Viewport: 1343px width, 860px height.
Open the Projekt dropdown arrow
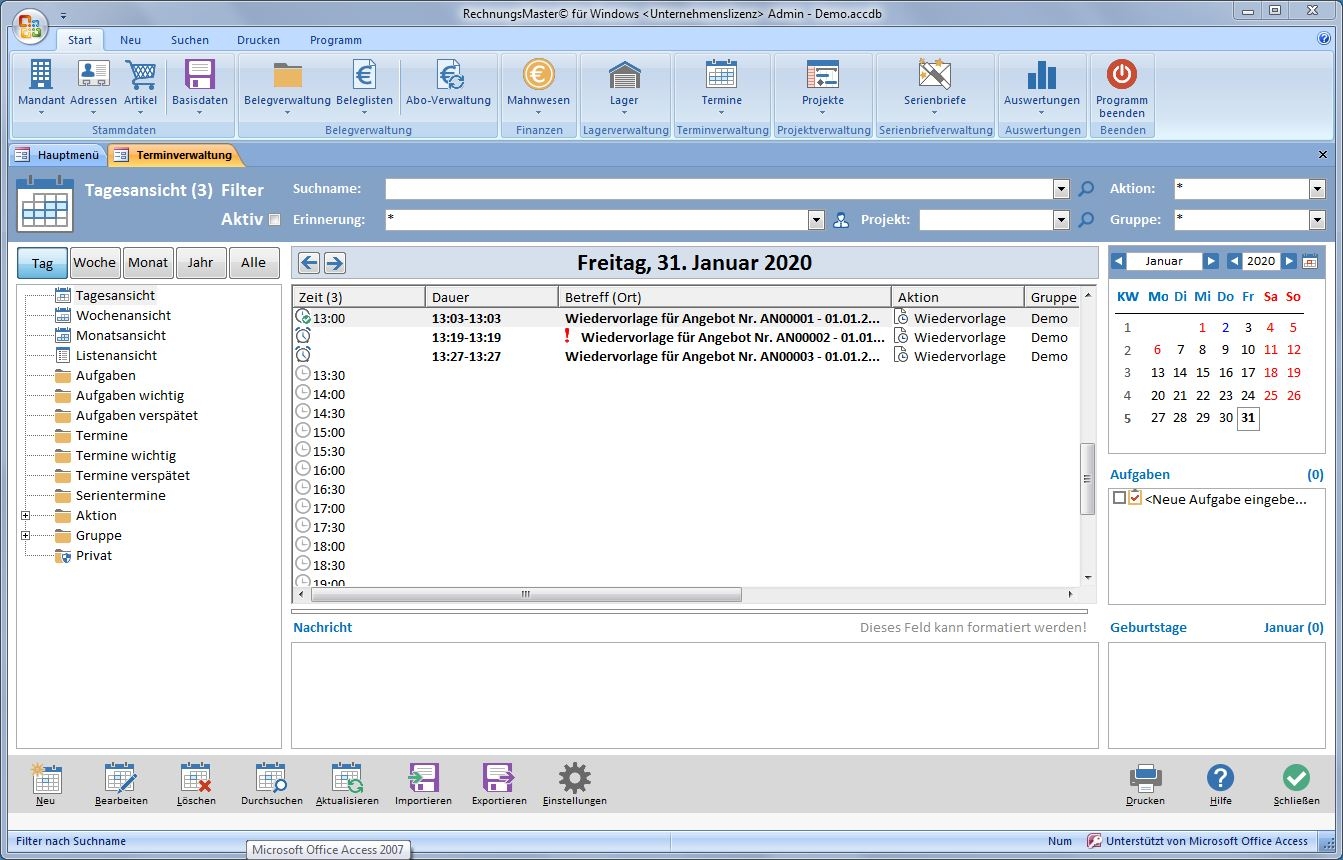click(x=1062, y=220)
